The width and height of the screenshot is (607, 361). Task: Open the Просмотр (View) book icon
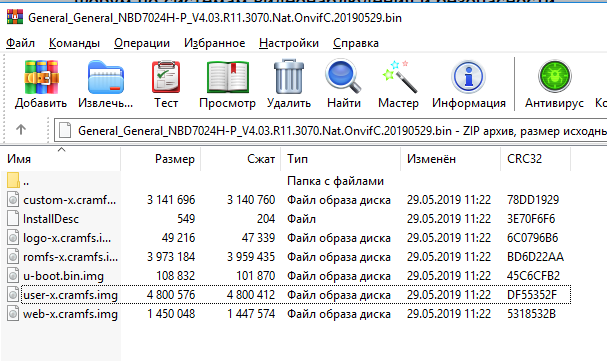228,77
